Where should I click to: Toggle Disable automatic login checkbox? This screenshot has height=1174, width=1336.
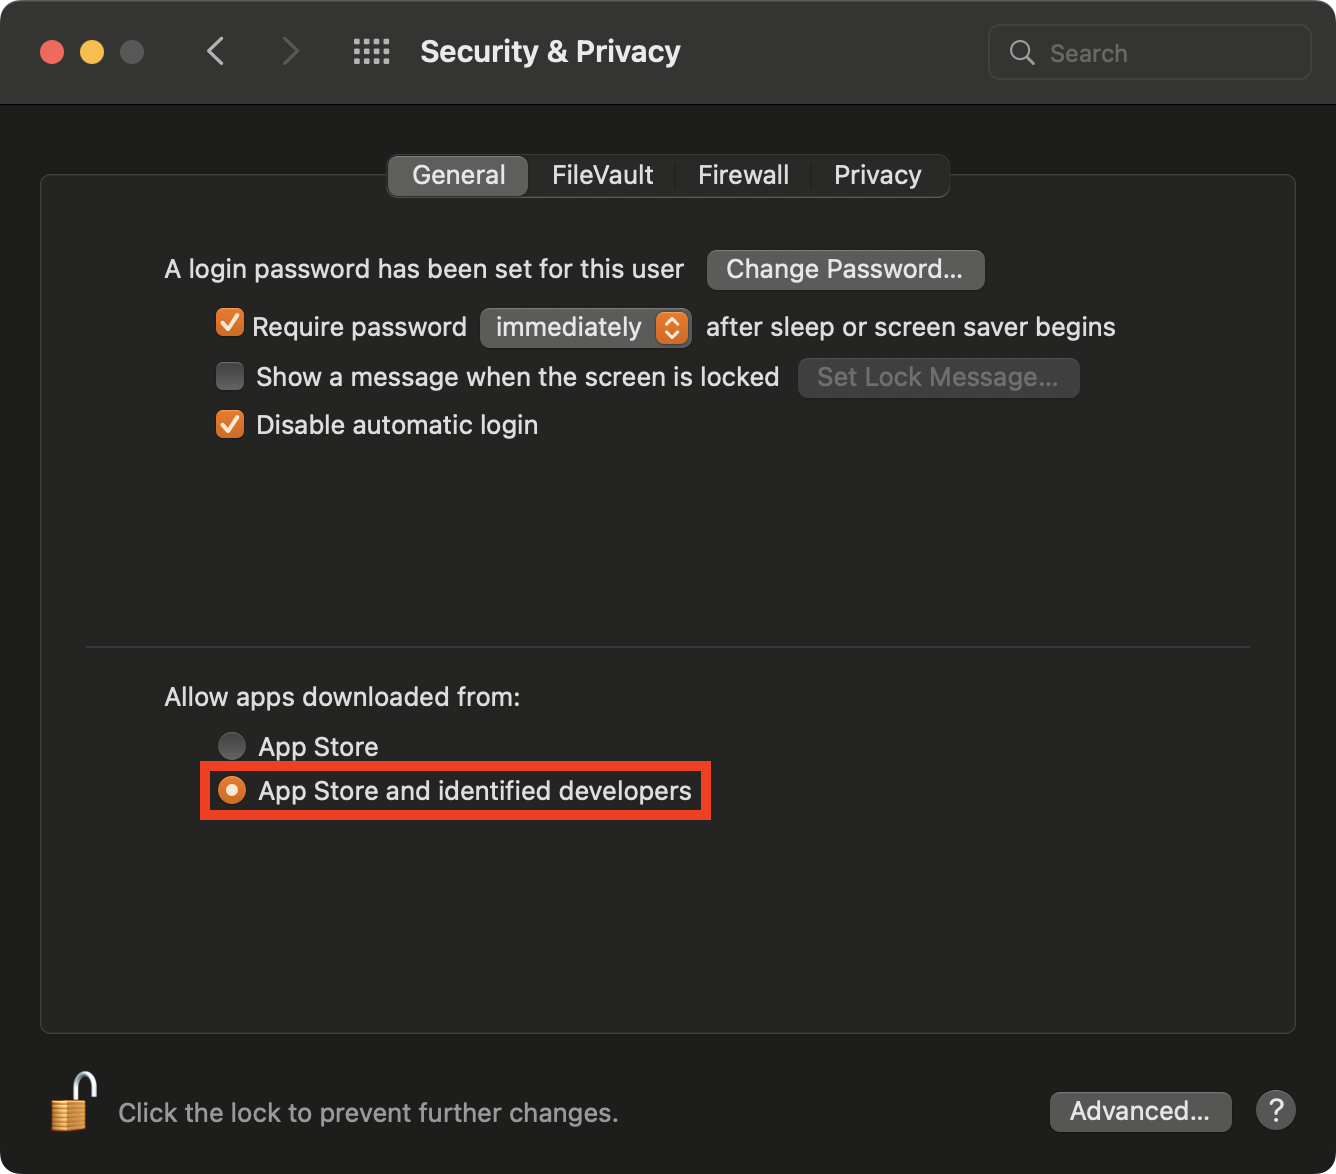click(x=230, y=424)
